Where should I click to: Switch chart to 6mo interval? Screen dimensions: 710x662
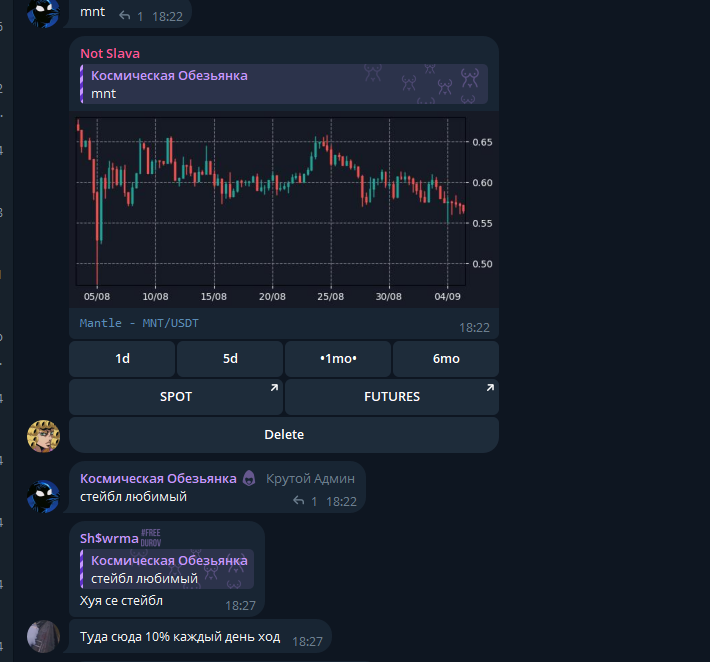(x=446, y=359)
